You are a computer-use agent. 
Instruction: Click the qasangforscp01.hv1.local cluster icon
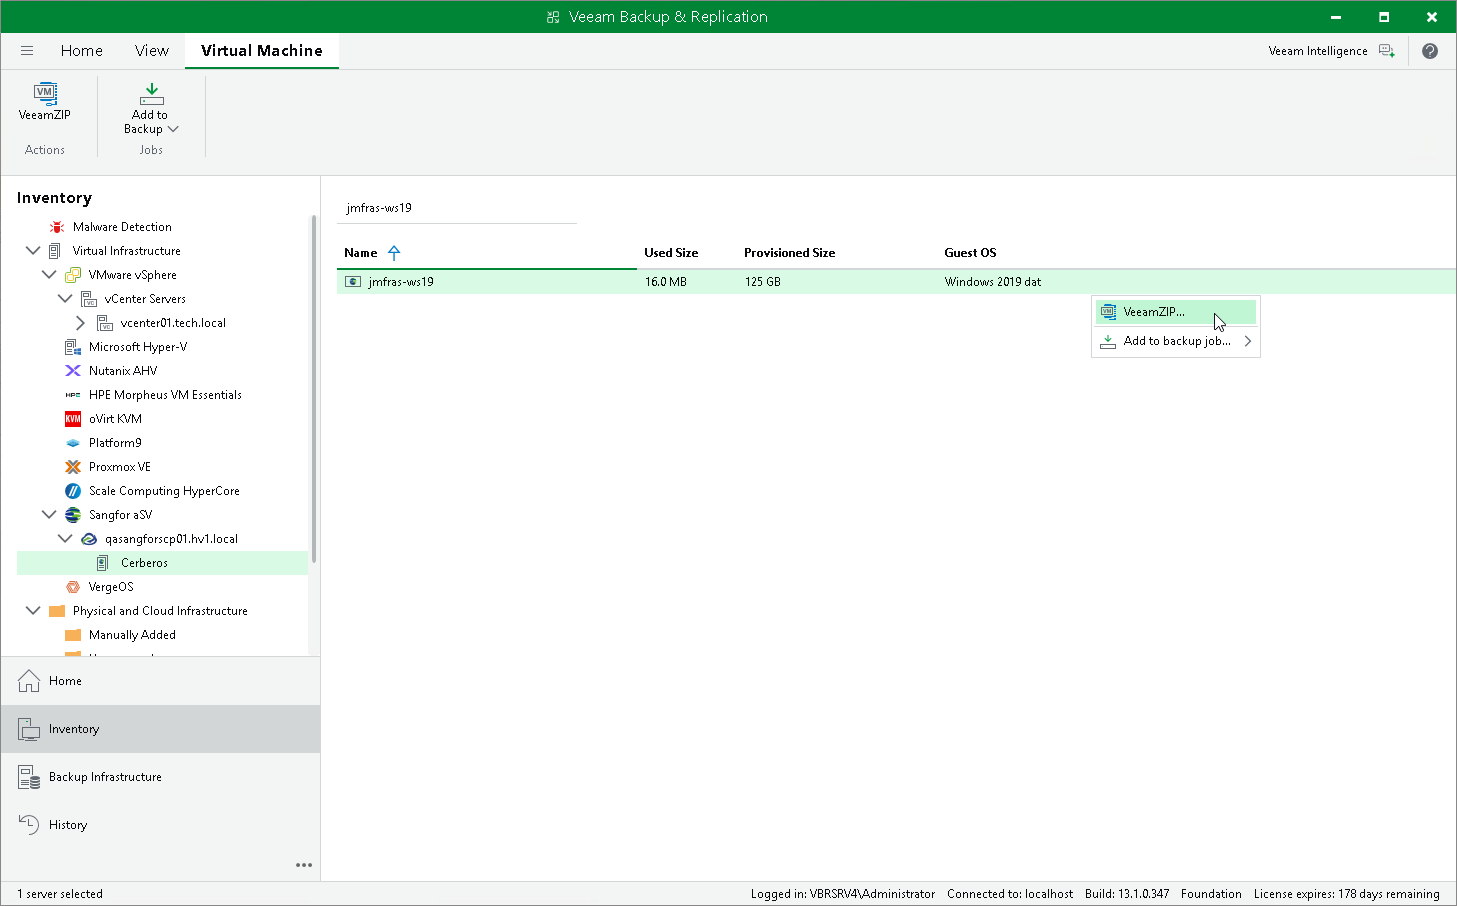89,539
